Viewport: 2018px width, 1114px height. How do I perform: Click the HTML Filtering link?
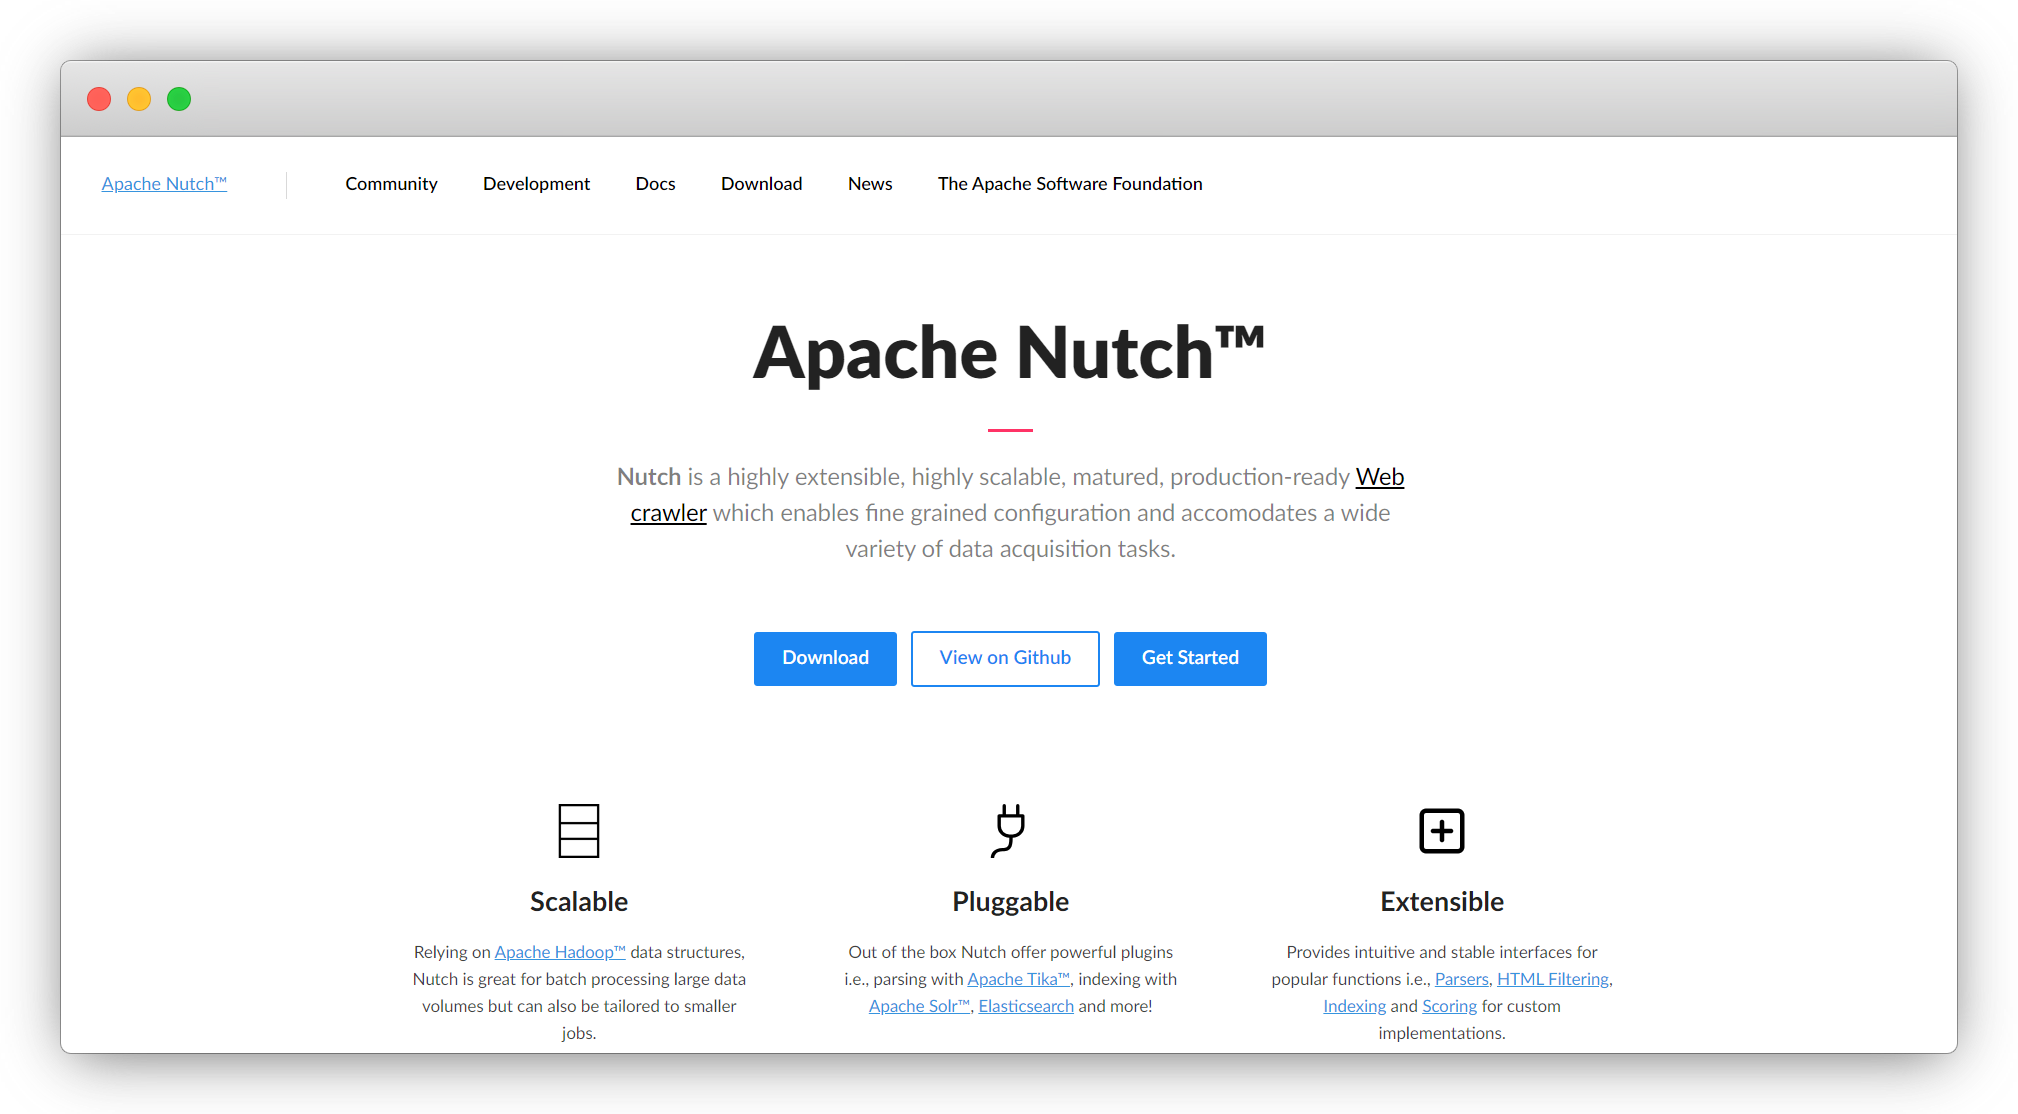coord(1552,979)
